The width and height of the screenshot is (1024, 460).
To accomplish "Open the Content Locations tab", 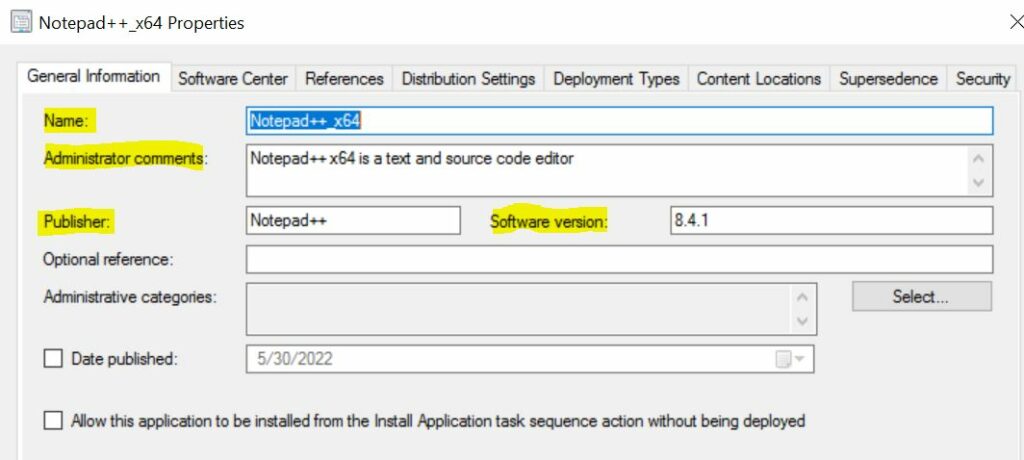I will (759, 79).
